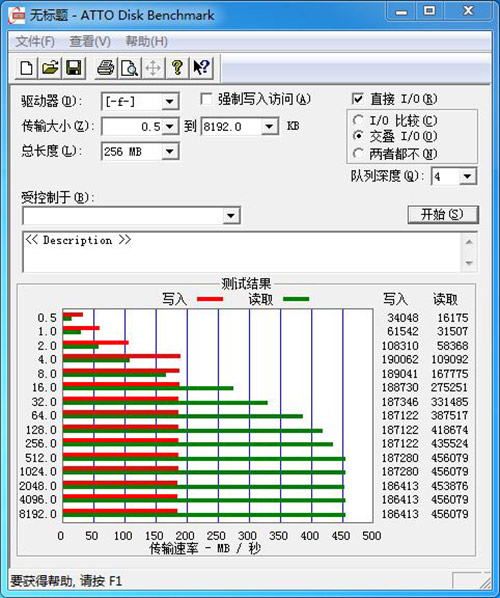This screenshot has width=500, height=598.
Task: Select the 两者都不(N) radio button
Action: 358,153
